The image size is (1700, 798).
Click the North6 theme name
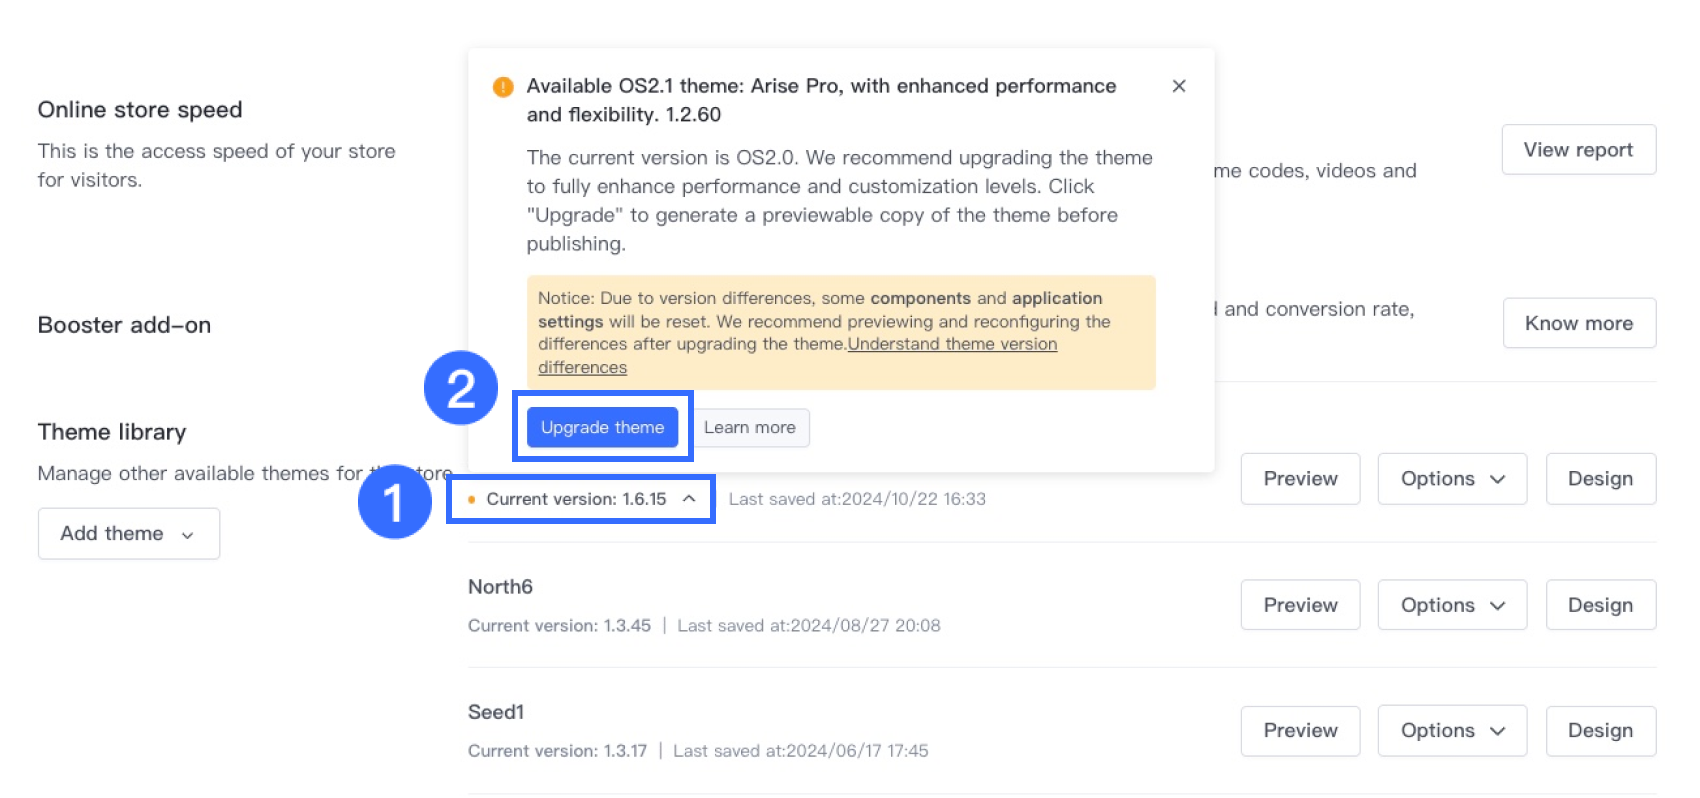pyautogui.click(x=500, y=587)
